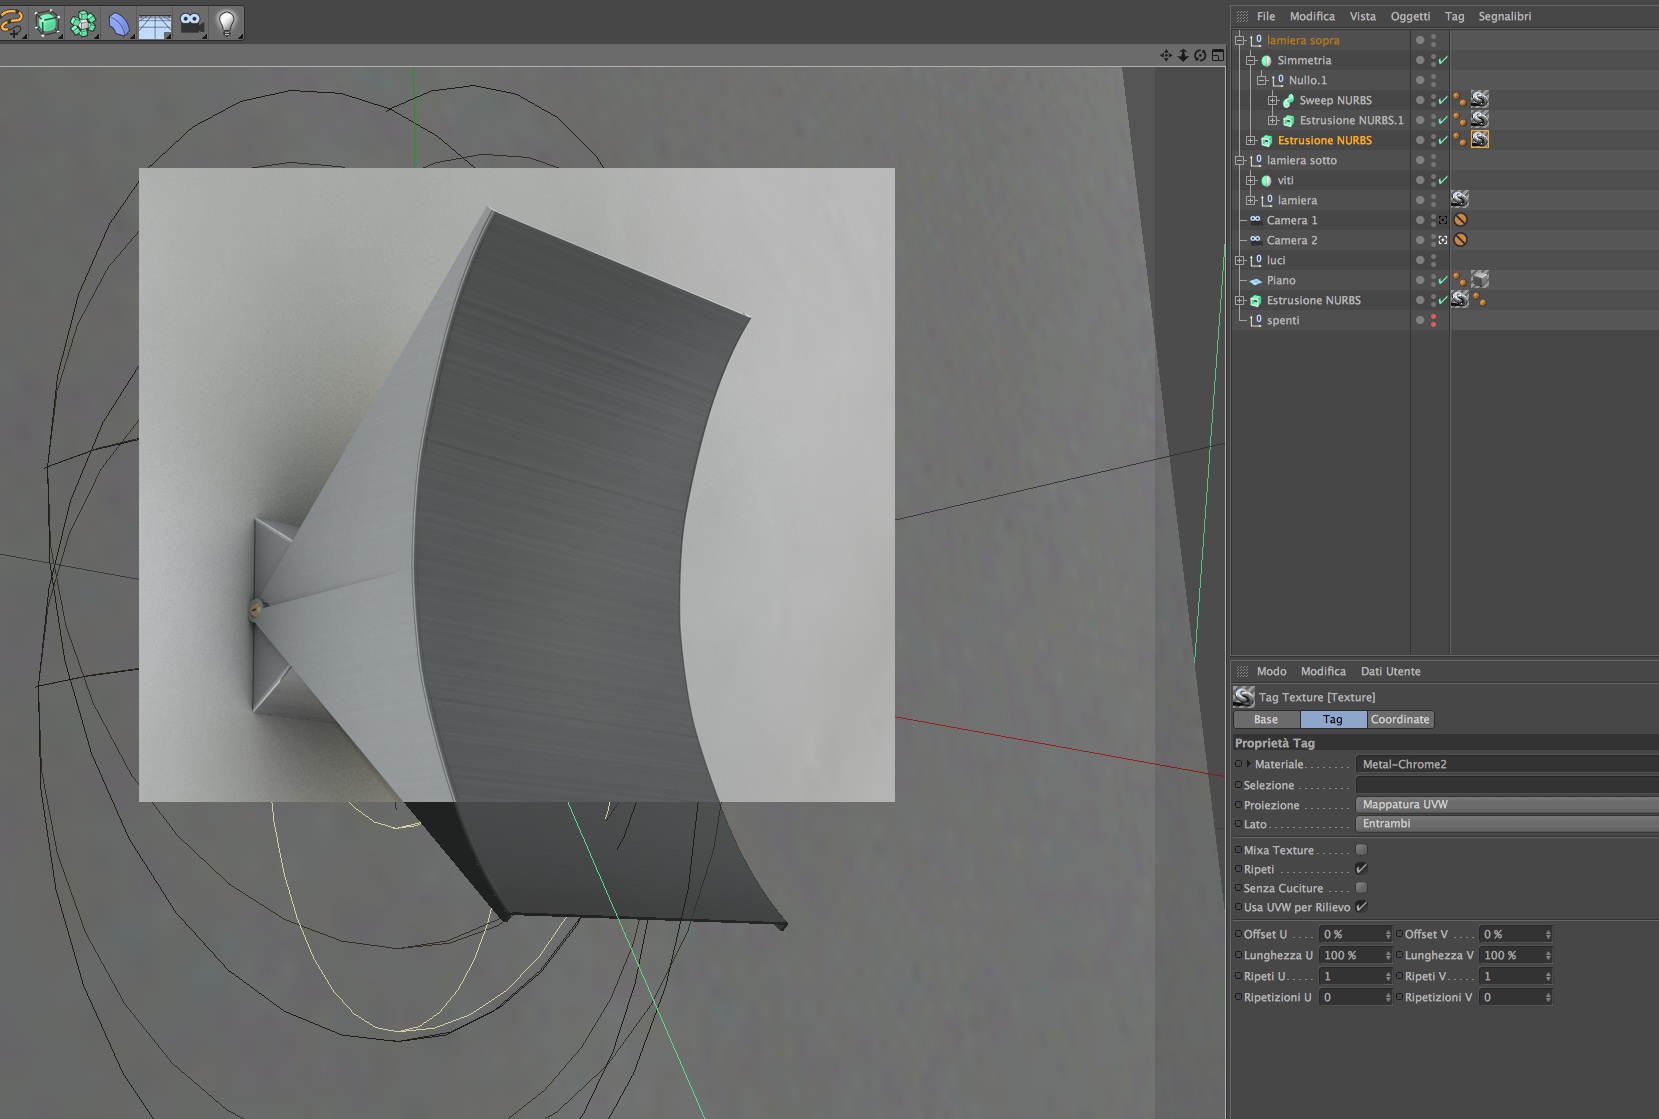Open the Oggetti menu in object manager
This screenshot has width=1659, height=1119.
click(1410, 16)
